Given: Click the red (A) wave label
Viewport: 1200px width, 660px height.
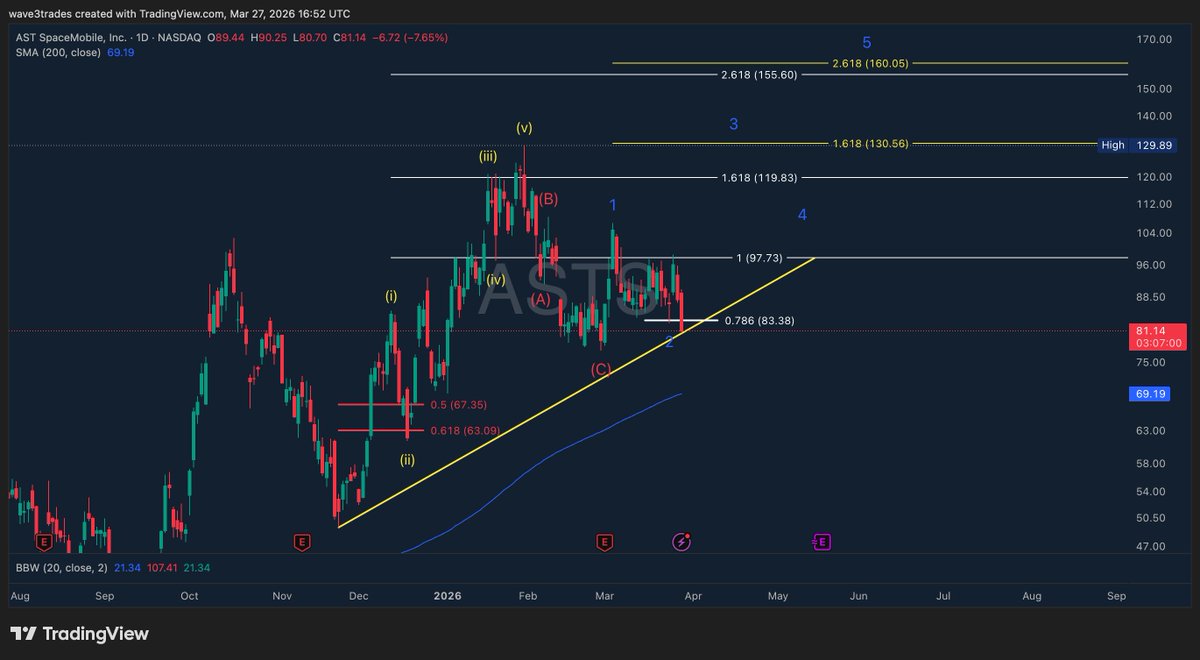Looking at the screenshot, I should point(542,299).
